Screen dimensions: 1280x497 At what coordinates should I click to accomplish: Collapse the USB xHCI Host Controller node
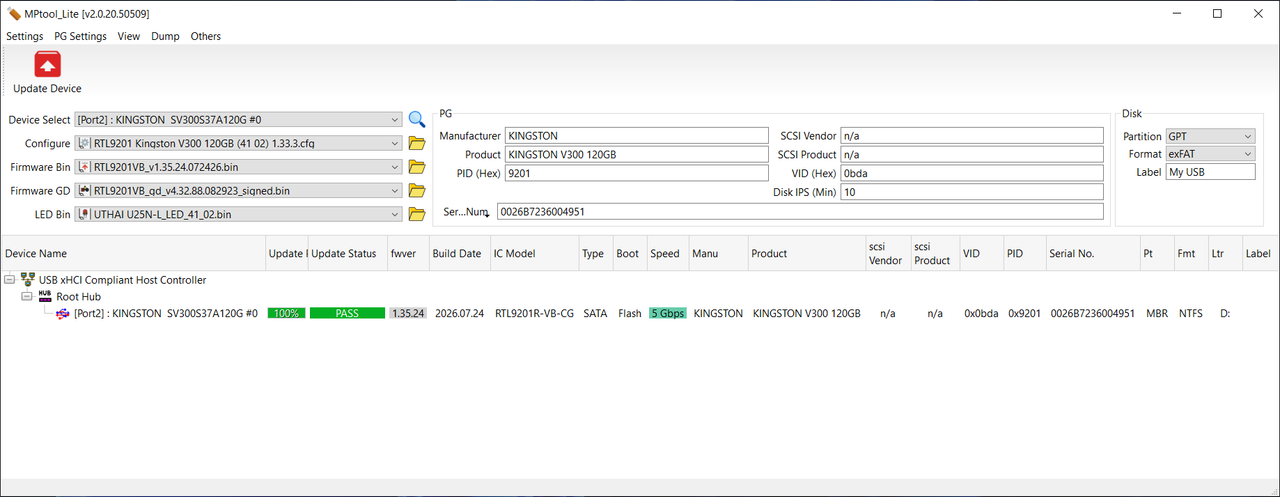(10, 280)
